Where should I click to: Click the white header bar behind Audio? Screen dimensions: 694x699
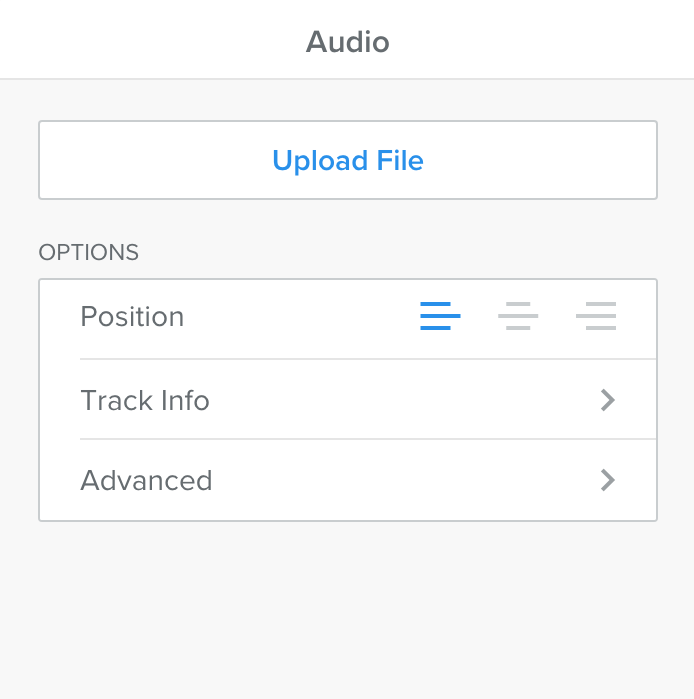point(150,40)
